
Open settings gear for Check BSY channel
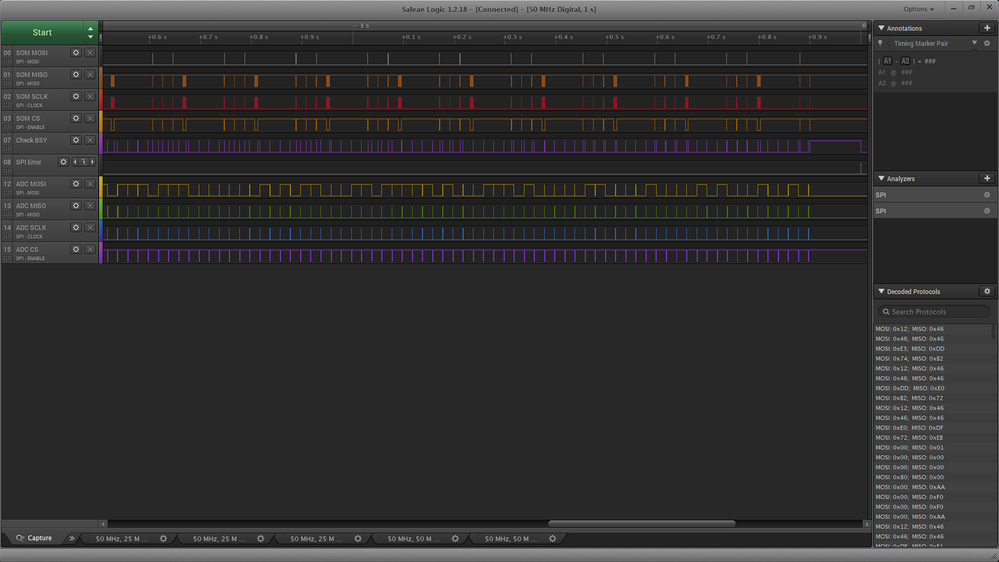point(76,140)
